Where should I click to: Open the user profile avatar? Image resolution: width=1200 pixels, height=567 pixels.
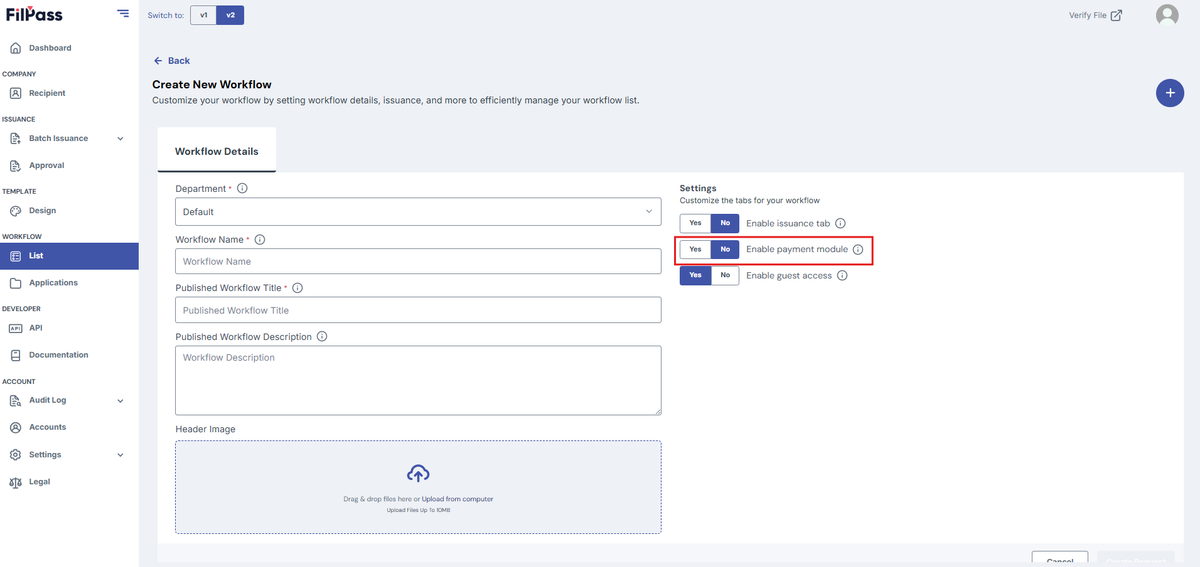[x=1167, y=15]
